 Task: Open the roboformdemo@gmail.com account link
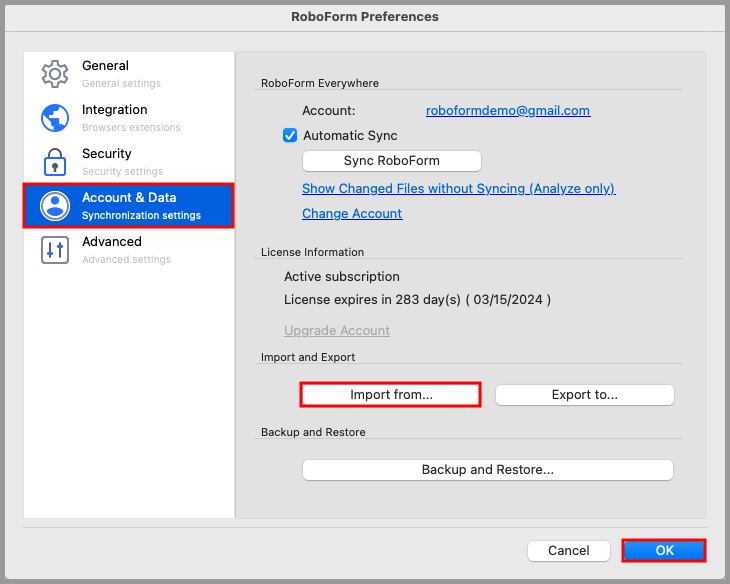(x=507, y=111)
